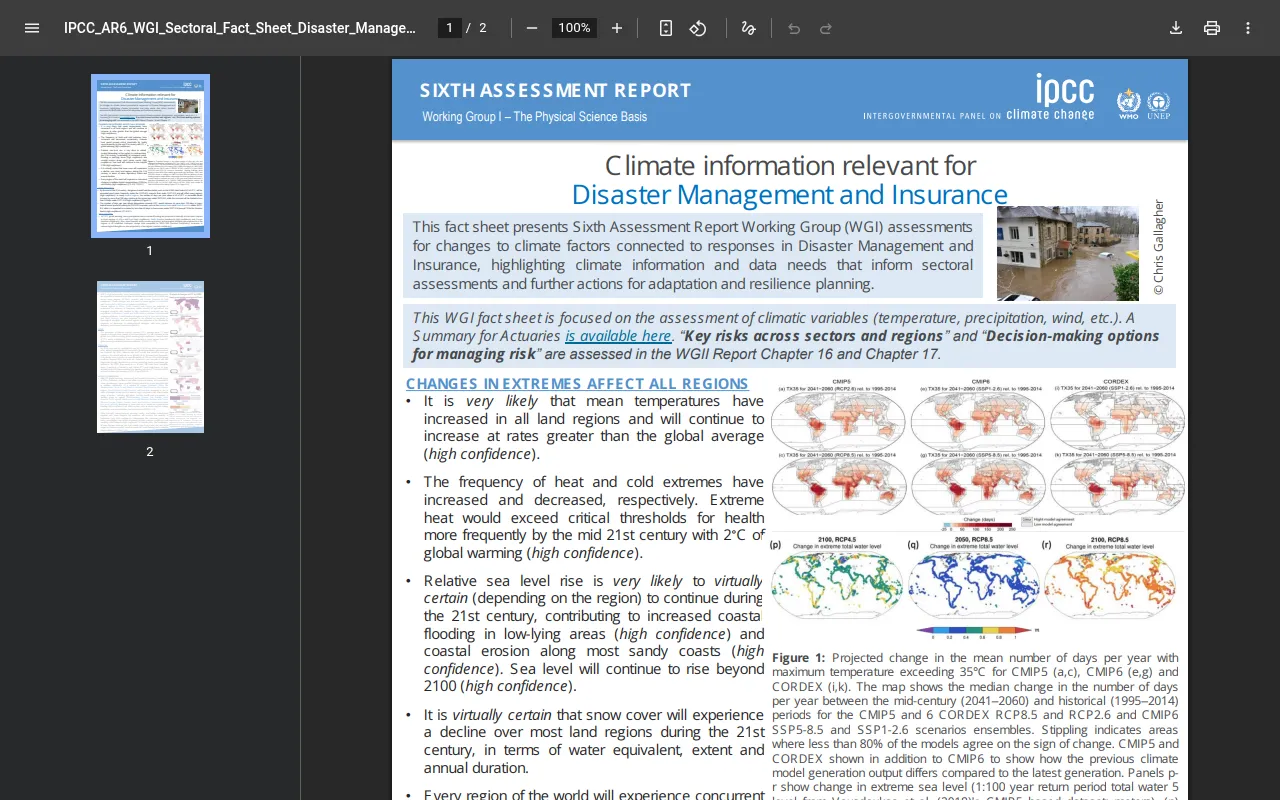Click the "Figure 1:" caption label
The width and height of the screenshot is (1280, 800).
[x=798, y=658]
